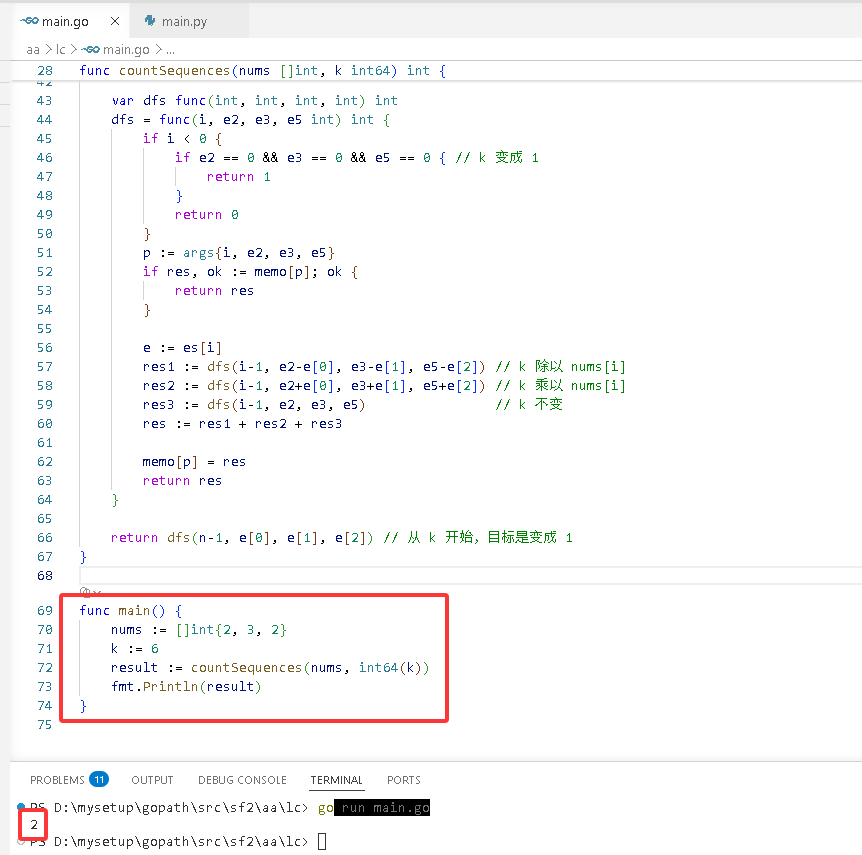Click 'res := res1 + res2 + res3' line
862x855 pixels.
click(x=242, y=424)
